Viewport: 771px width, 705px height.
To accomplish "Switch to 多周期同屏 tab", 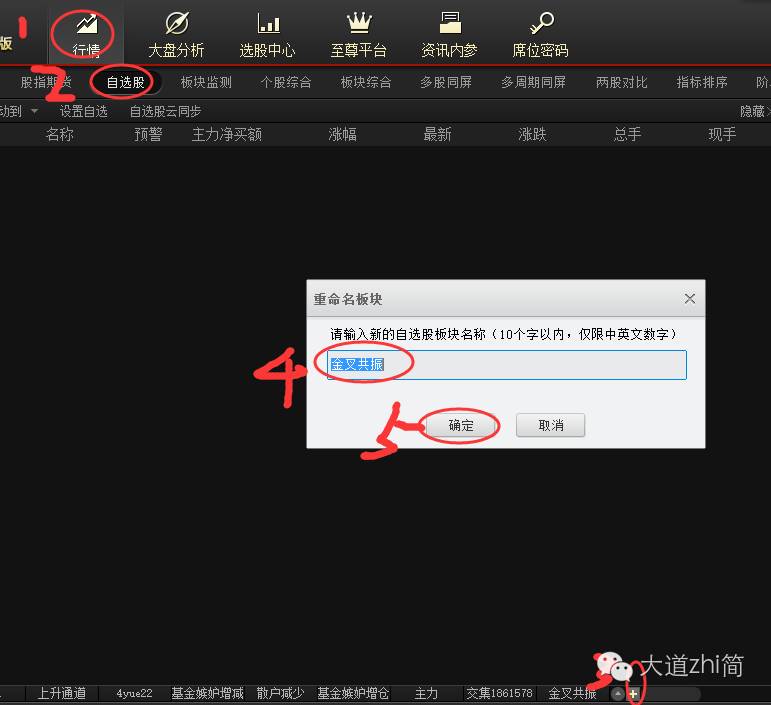I will 534,82.
